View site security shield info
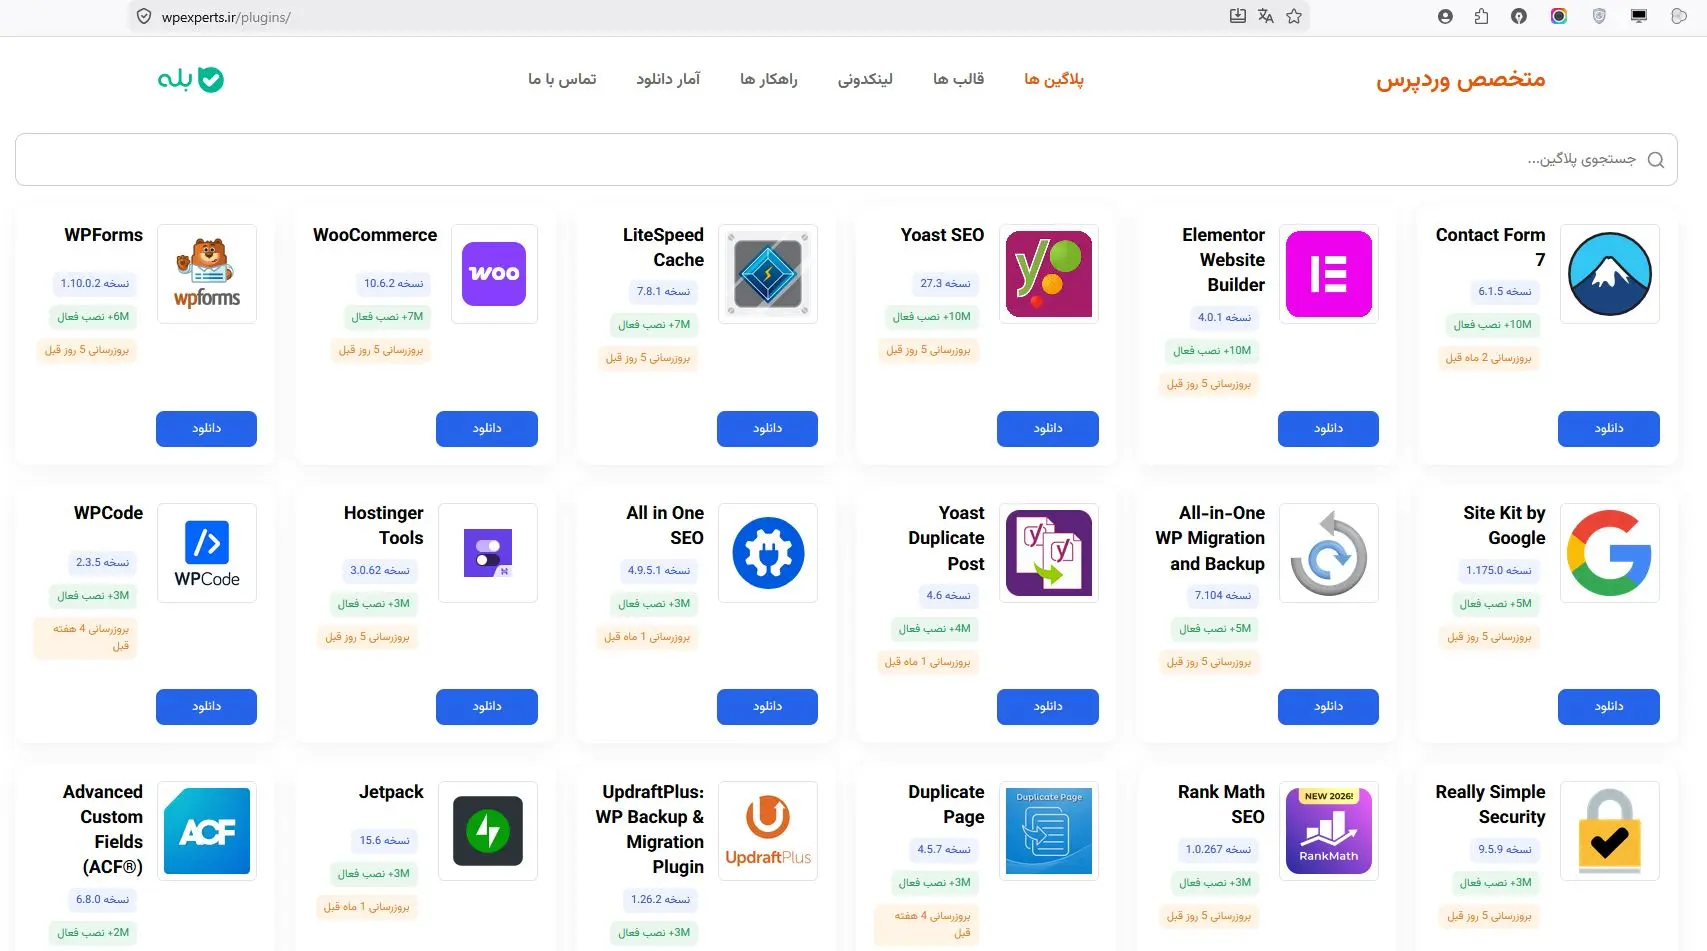 144,17
